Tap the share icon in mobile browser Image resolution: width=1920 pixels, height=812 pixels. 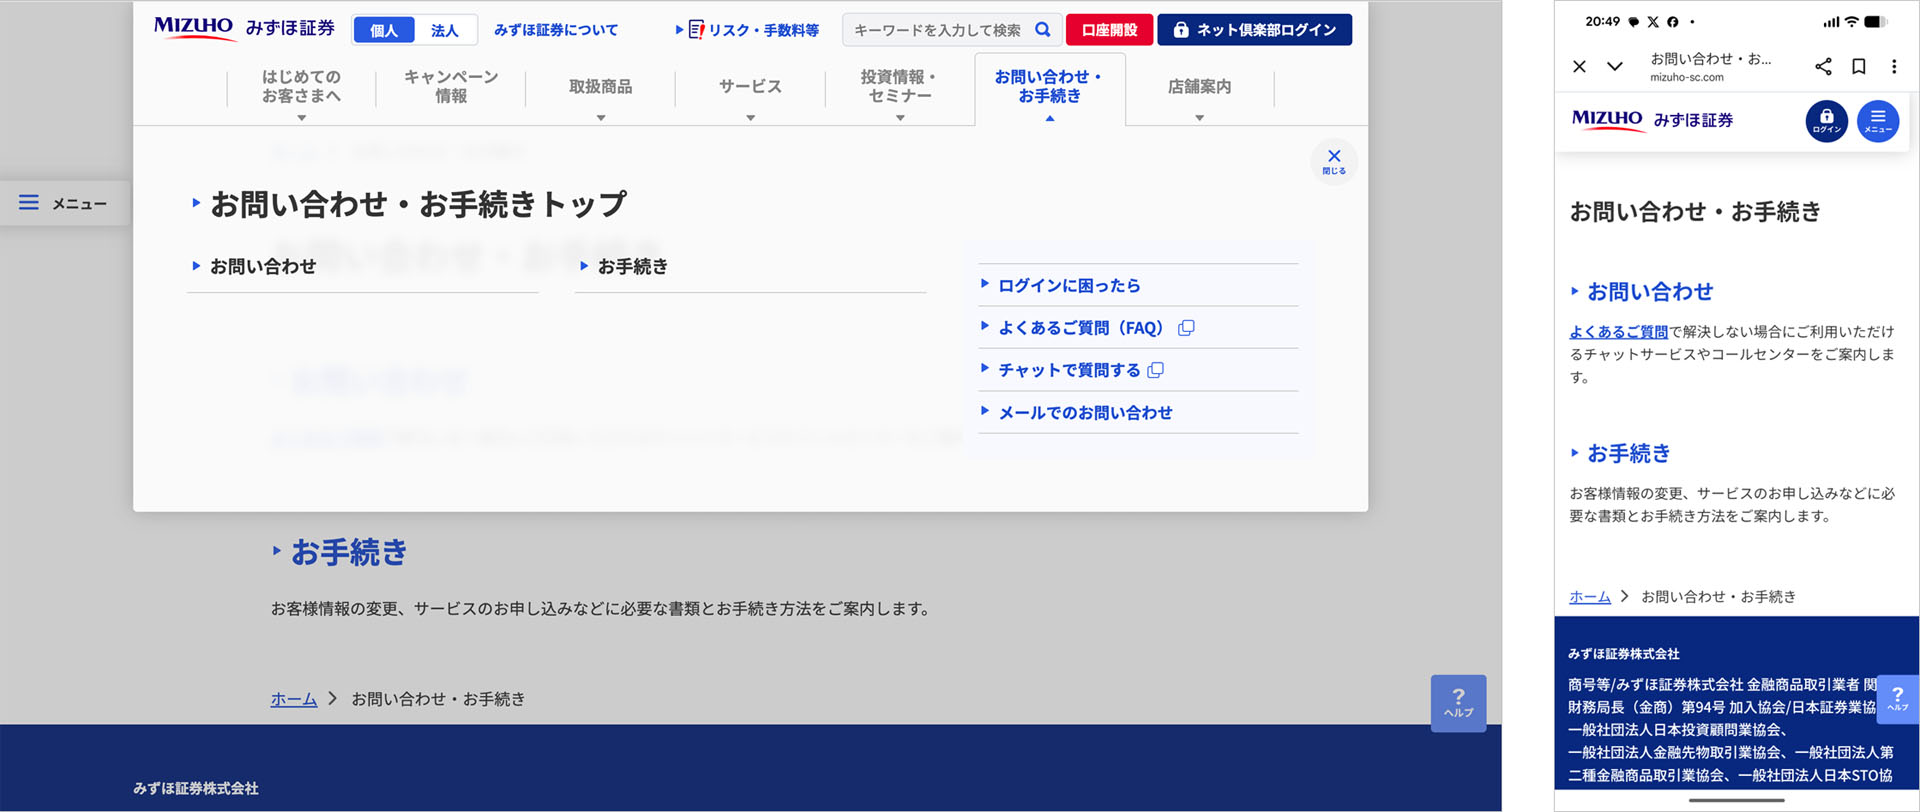coord(1823,67)
